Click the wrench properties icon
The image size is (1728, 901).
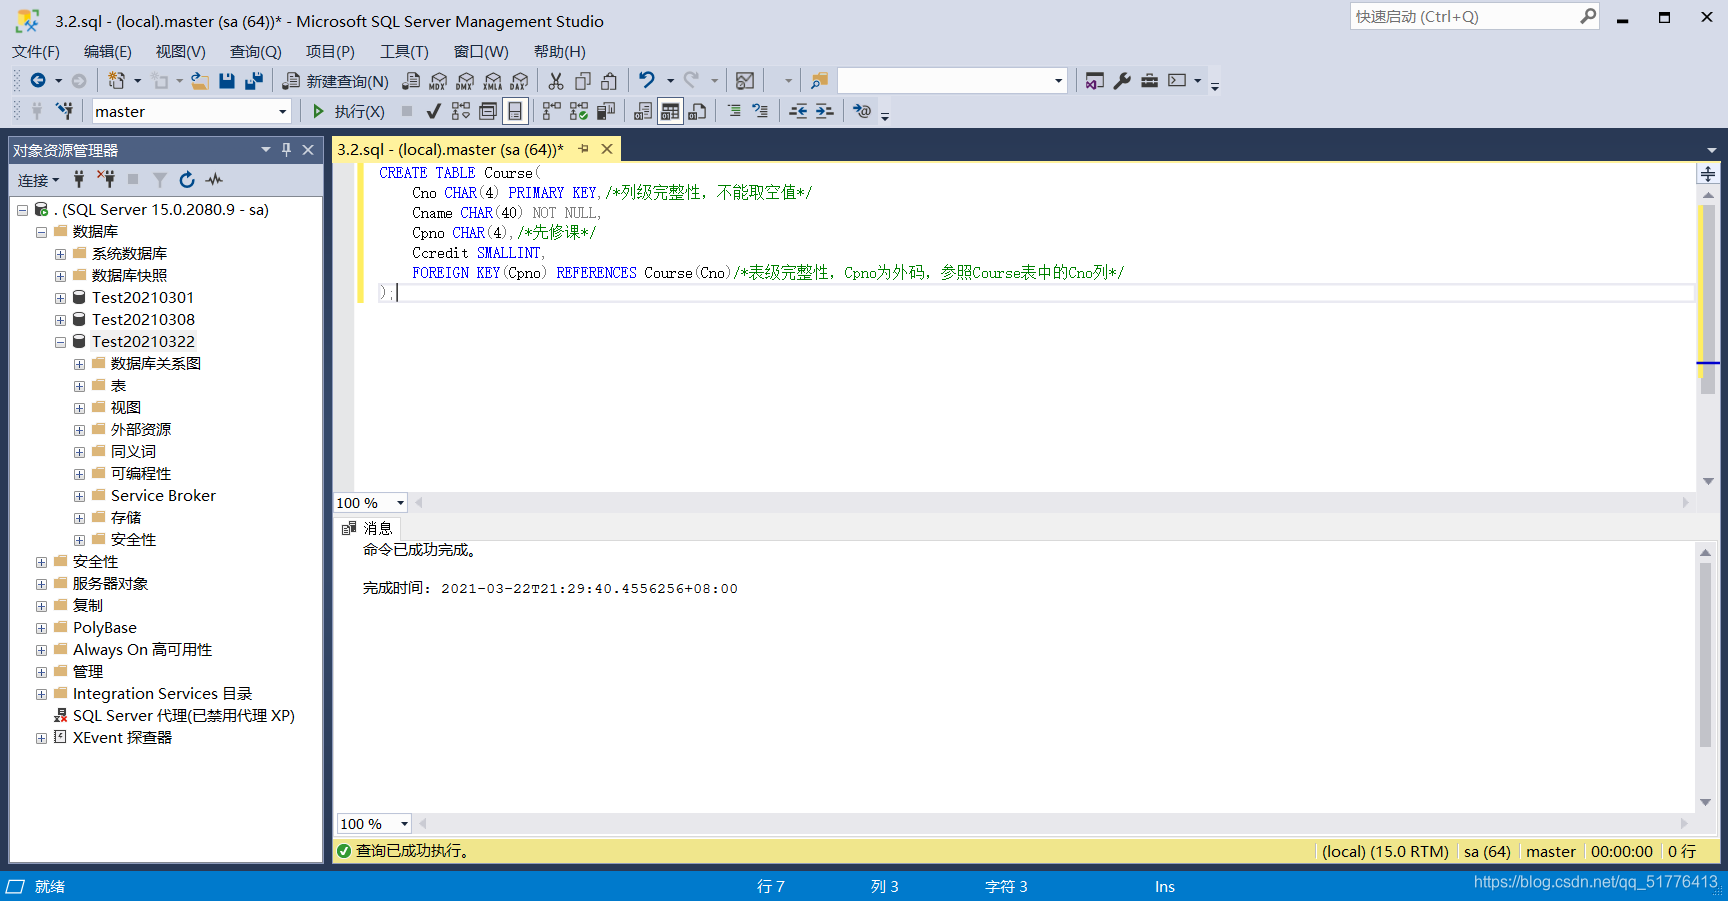coord(1122,81)
